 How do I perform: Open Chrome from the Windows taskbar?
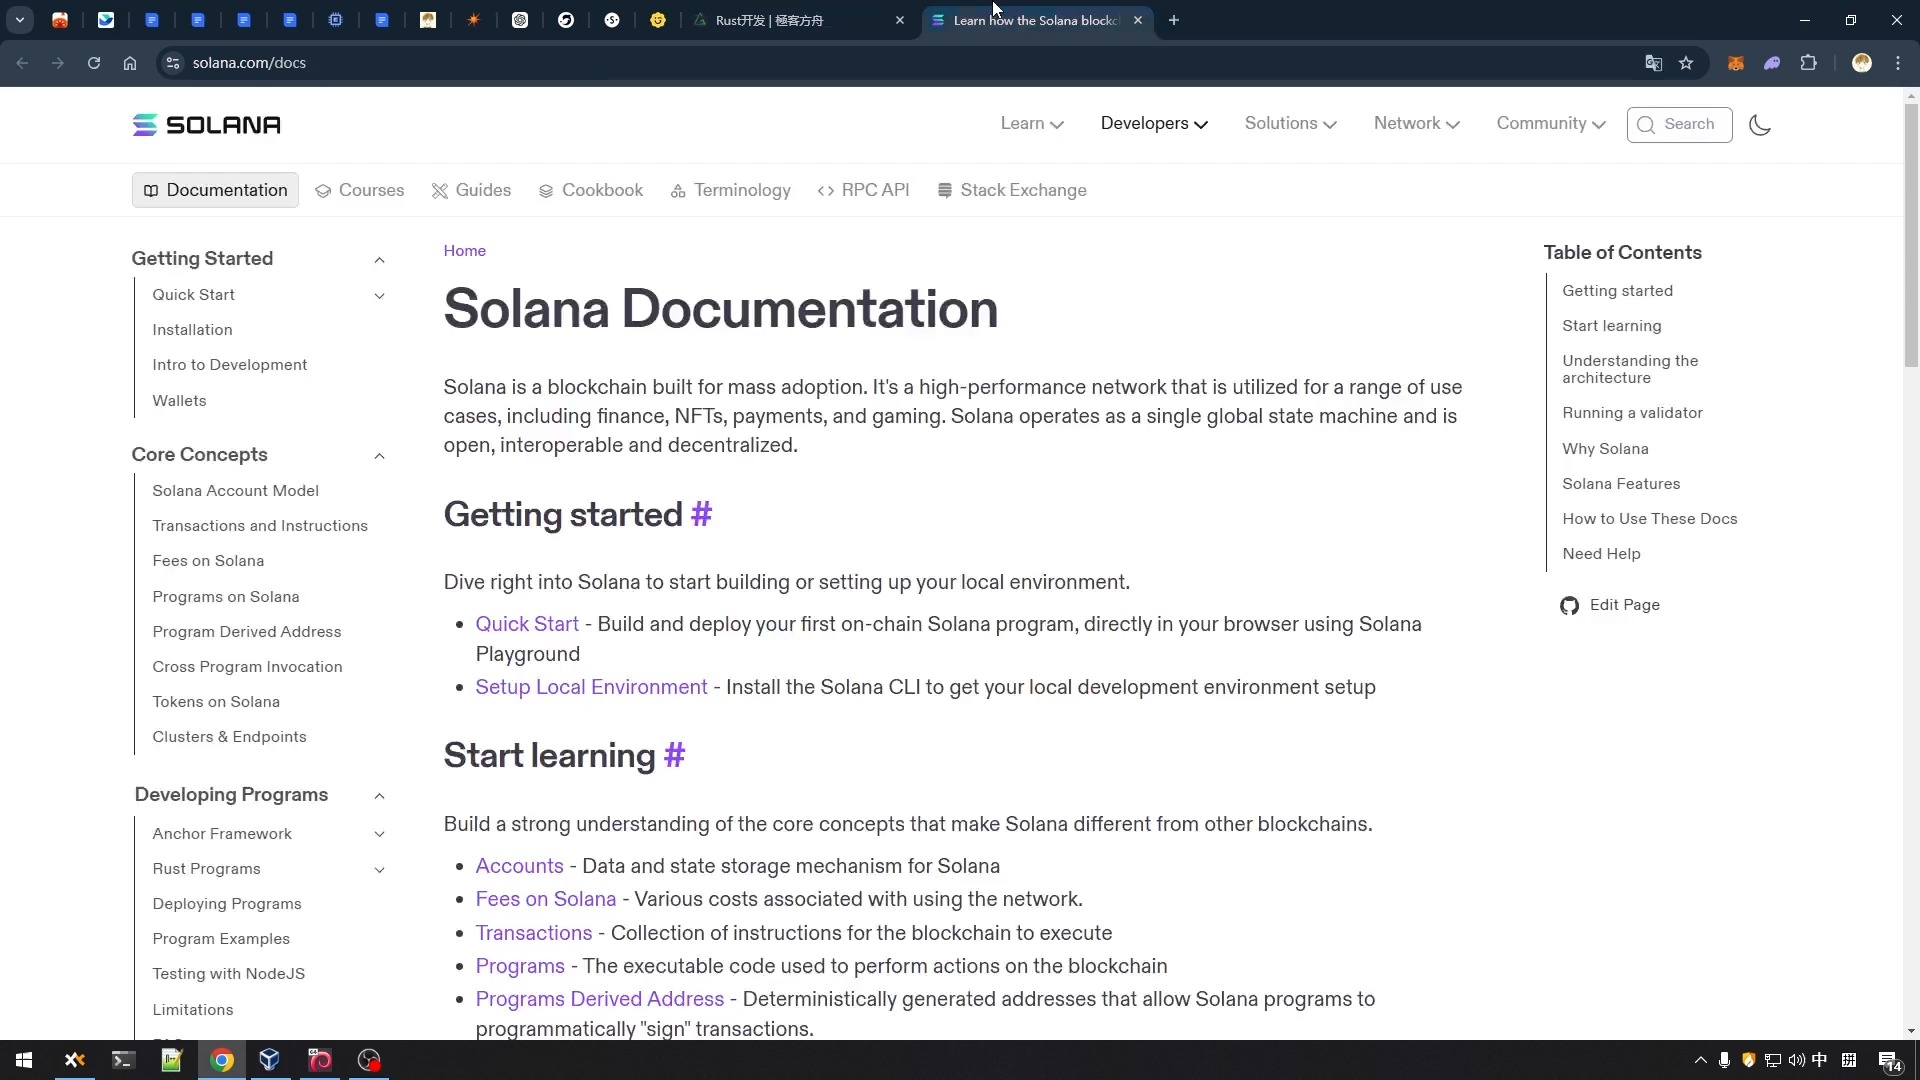point(222,1060)
